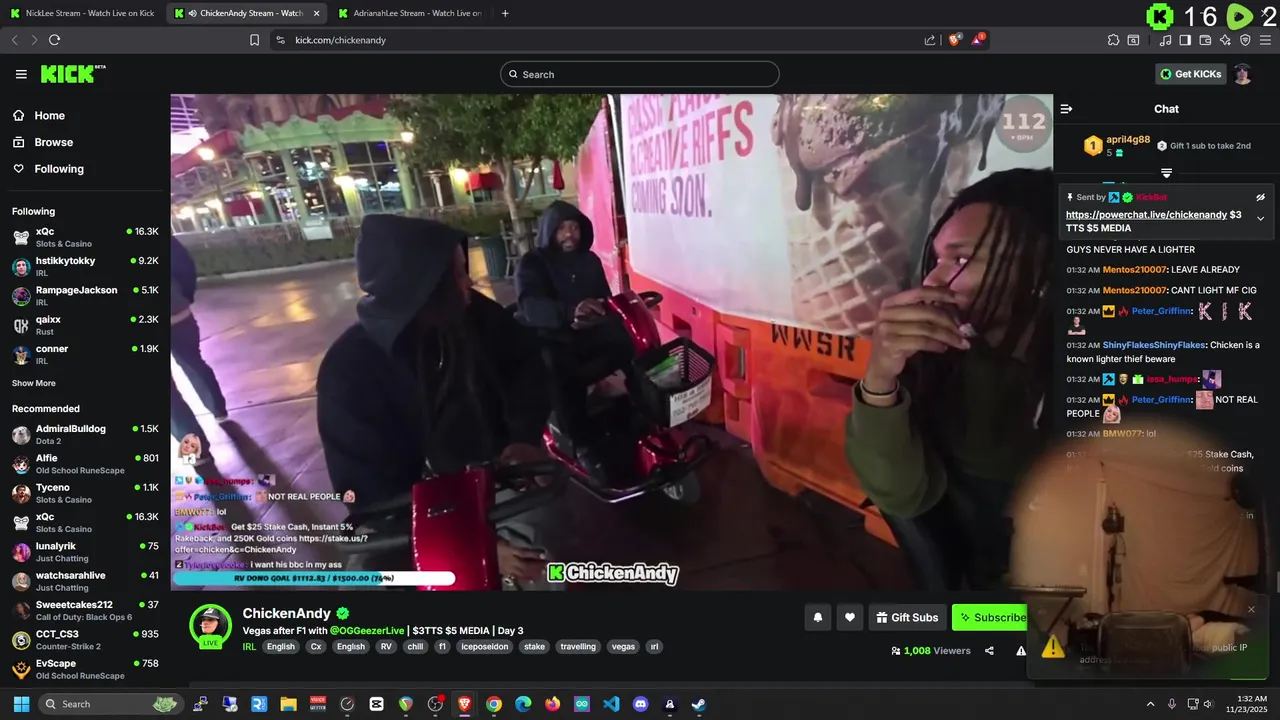
Task: Open Tyceno channel in Recommended
Action: (85, 493)
